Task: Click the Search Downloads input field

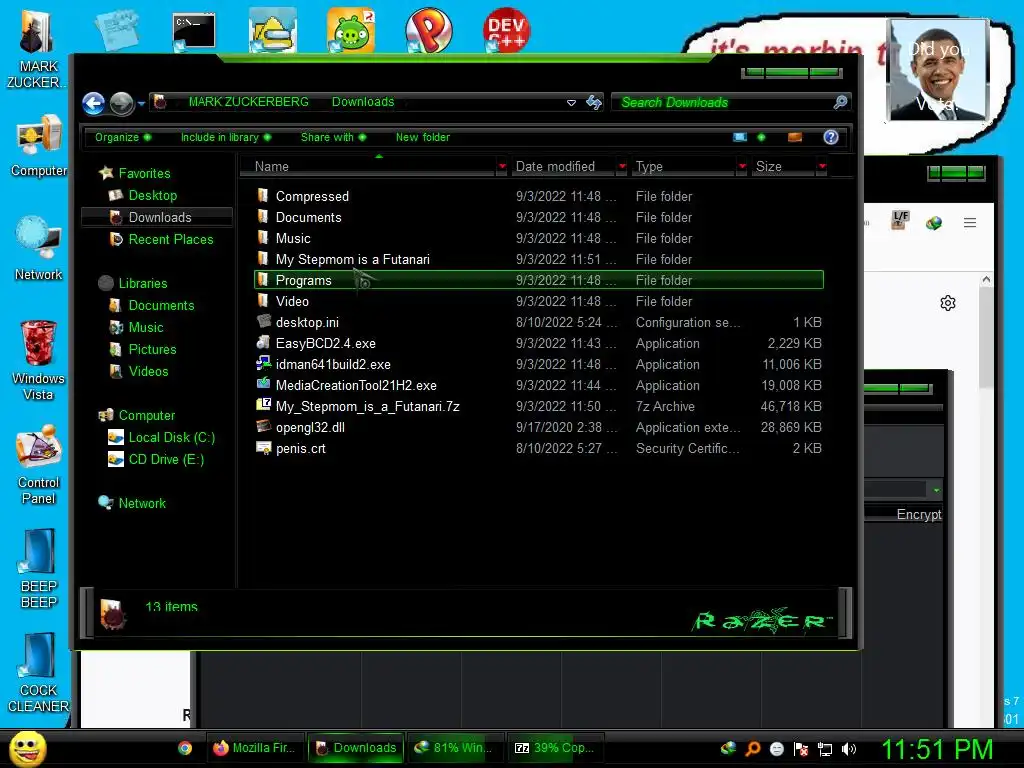Action: 722,103
